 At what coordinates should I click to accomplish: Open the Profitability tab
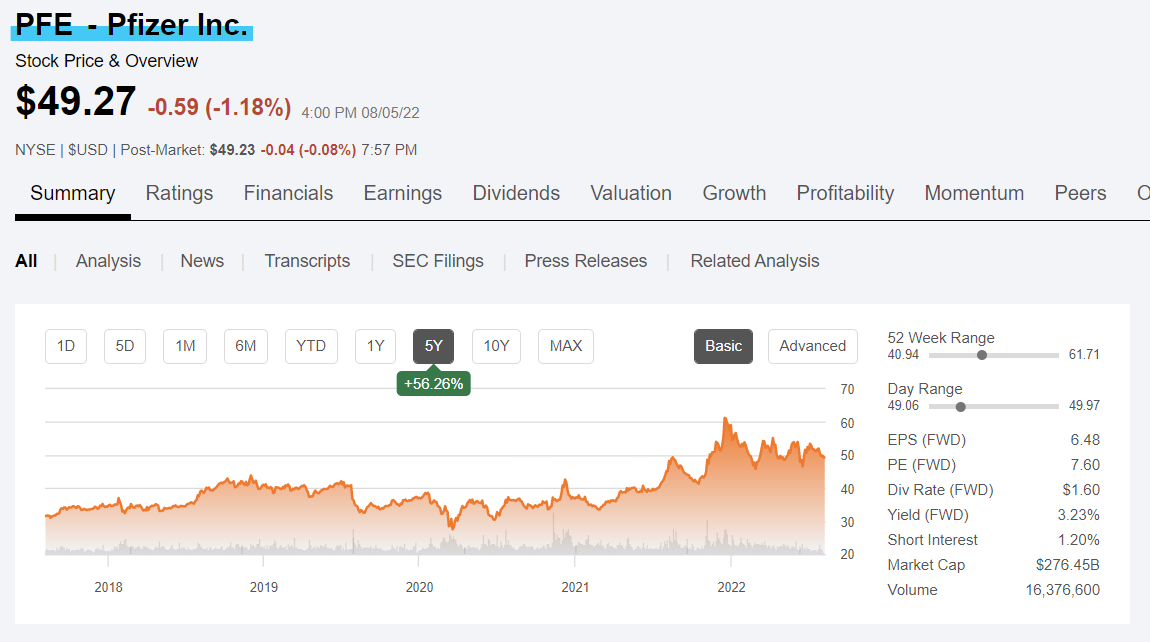(x=845, y=193)
